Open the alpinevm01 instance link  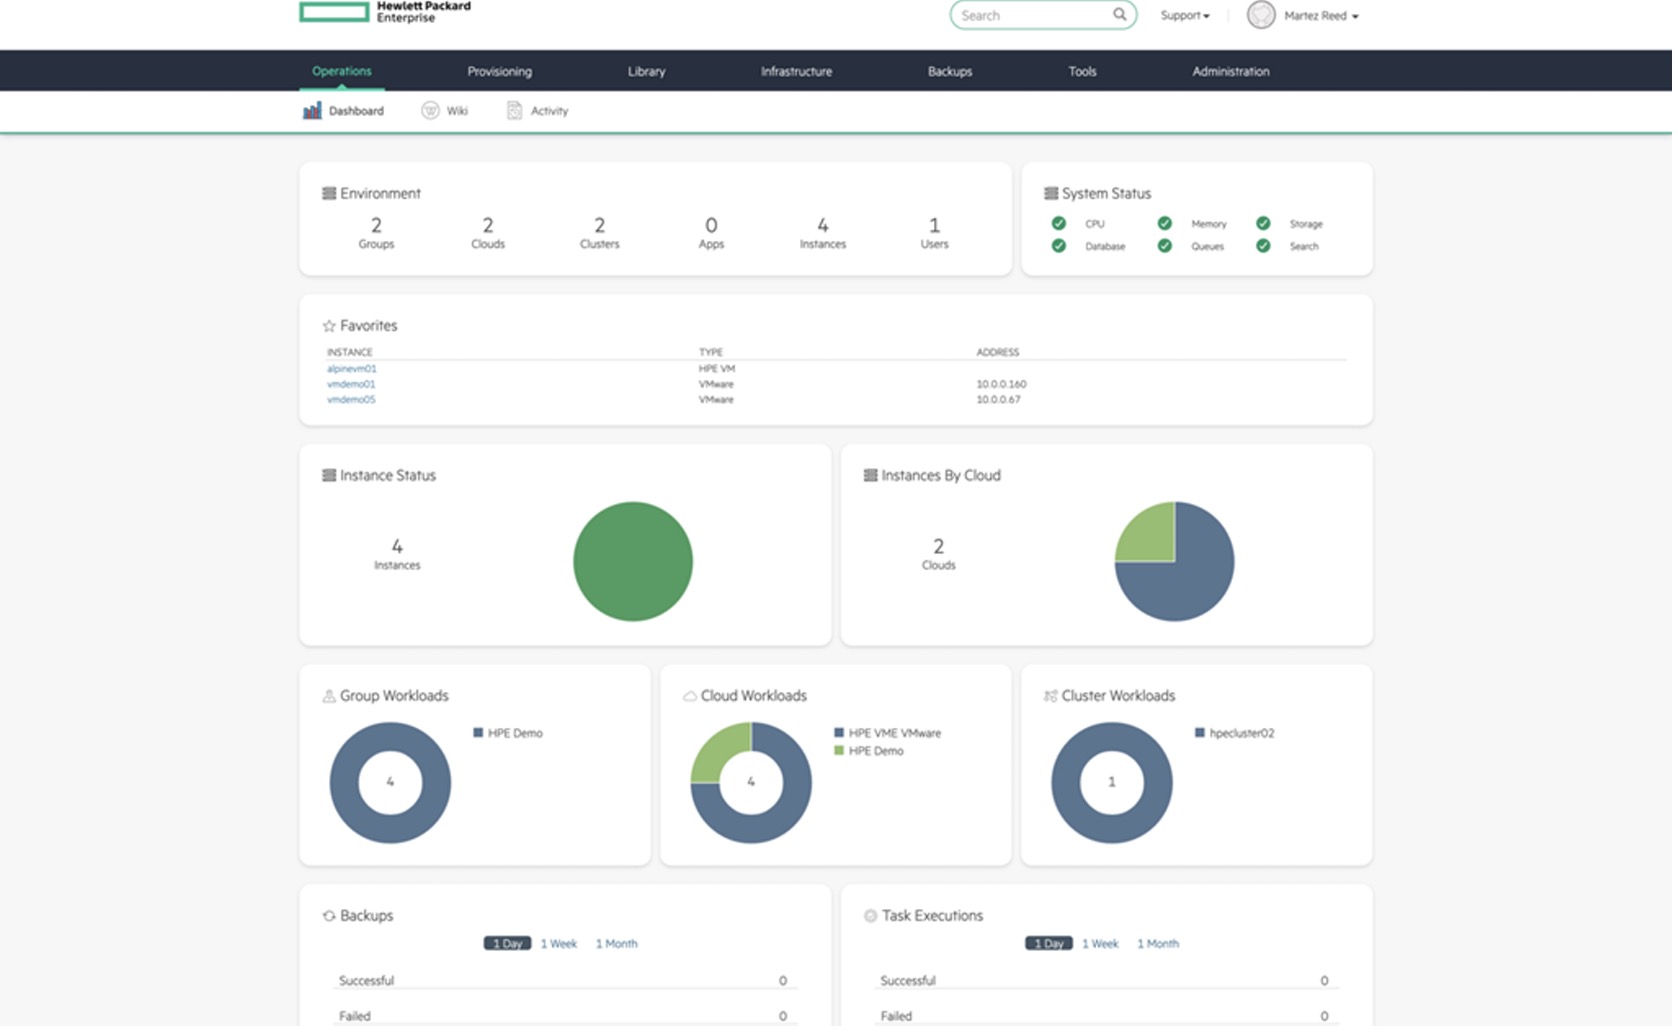[x=351, y=369]
